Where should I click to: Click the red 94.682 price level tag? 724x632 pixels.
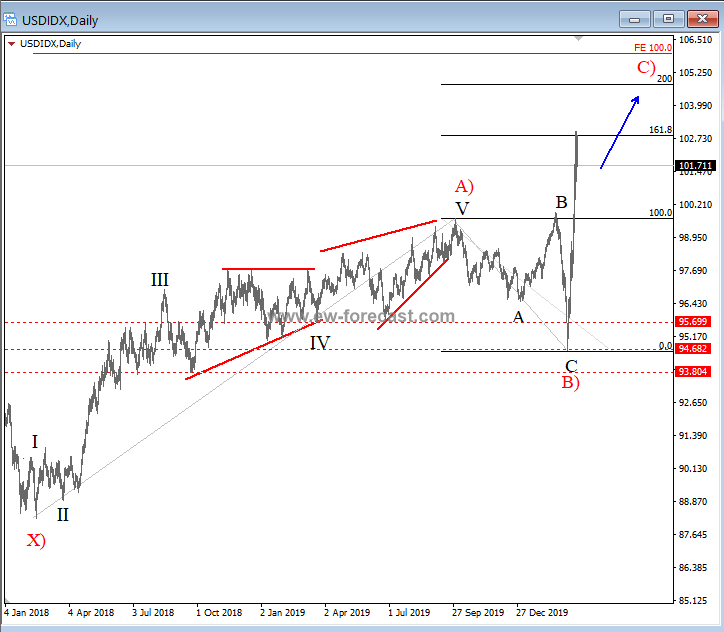(x=694, y=349)
